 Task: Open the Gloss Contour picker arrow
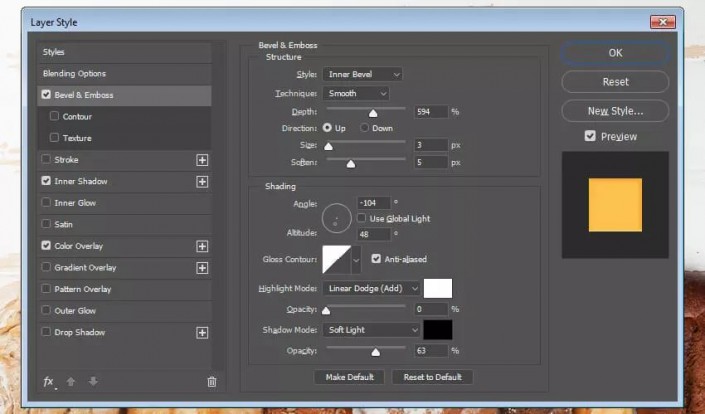click(356, 260)
